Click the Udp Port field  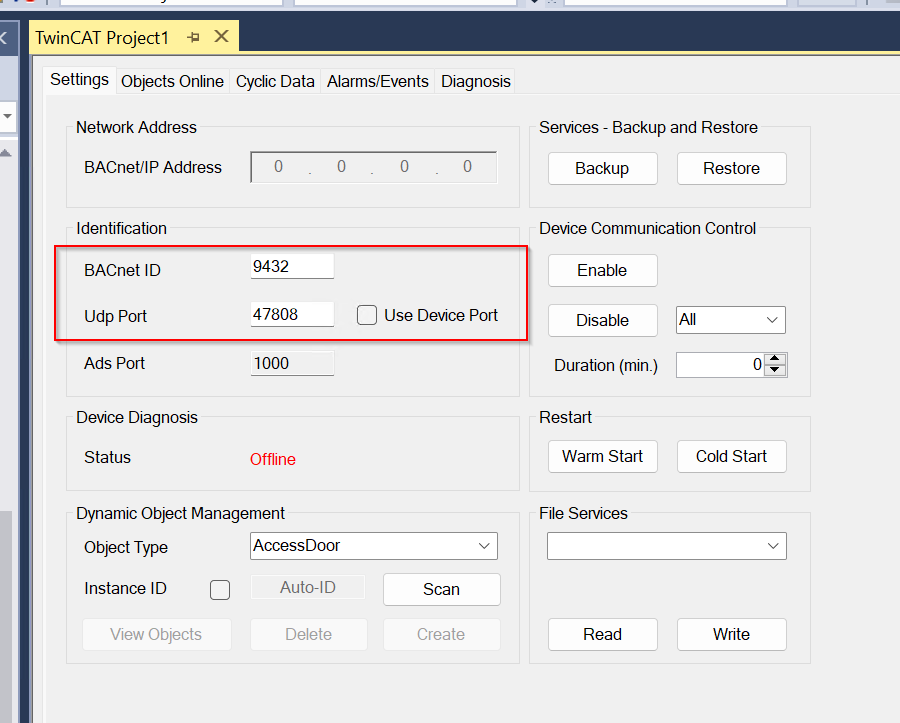click(x=292, y=314)
